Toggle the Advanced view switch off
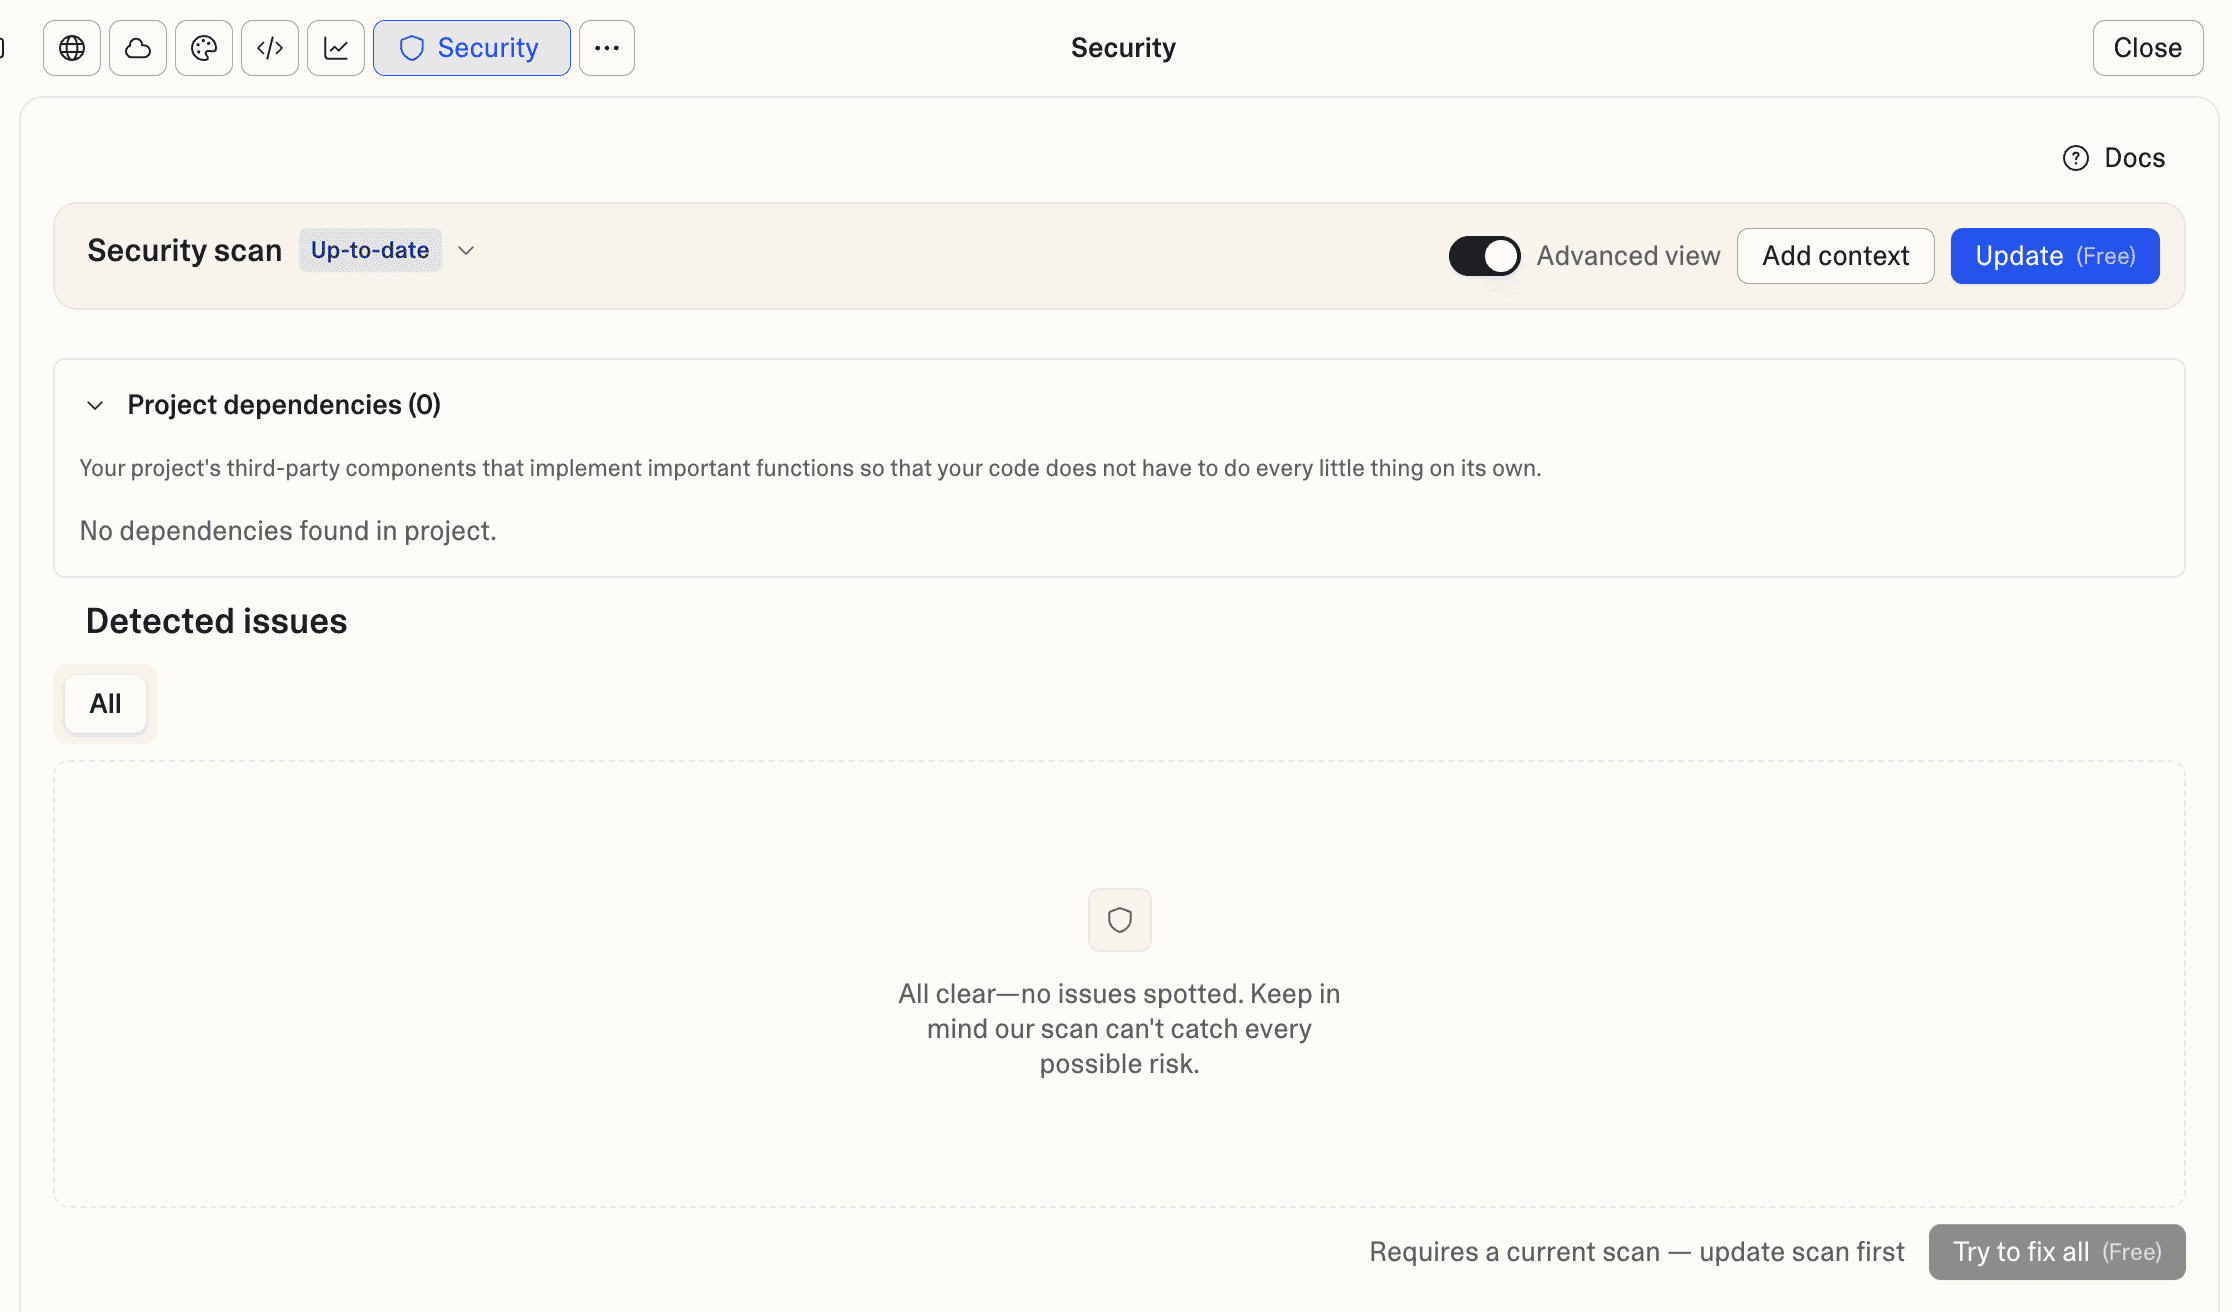2232x1312 pixels. click(1484, 255)
